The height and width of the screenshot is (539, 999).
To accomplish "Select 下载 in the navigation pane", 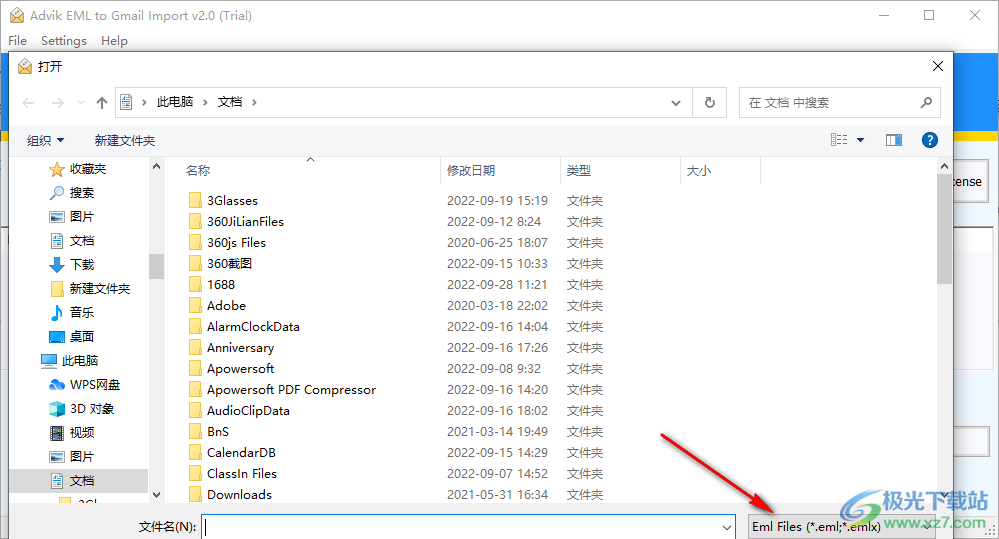I will [71, 264].
